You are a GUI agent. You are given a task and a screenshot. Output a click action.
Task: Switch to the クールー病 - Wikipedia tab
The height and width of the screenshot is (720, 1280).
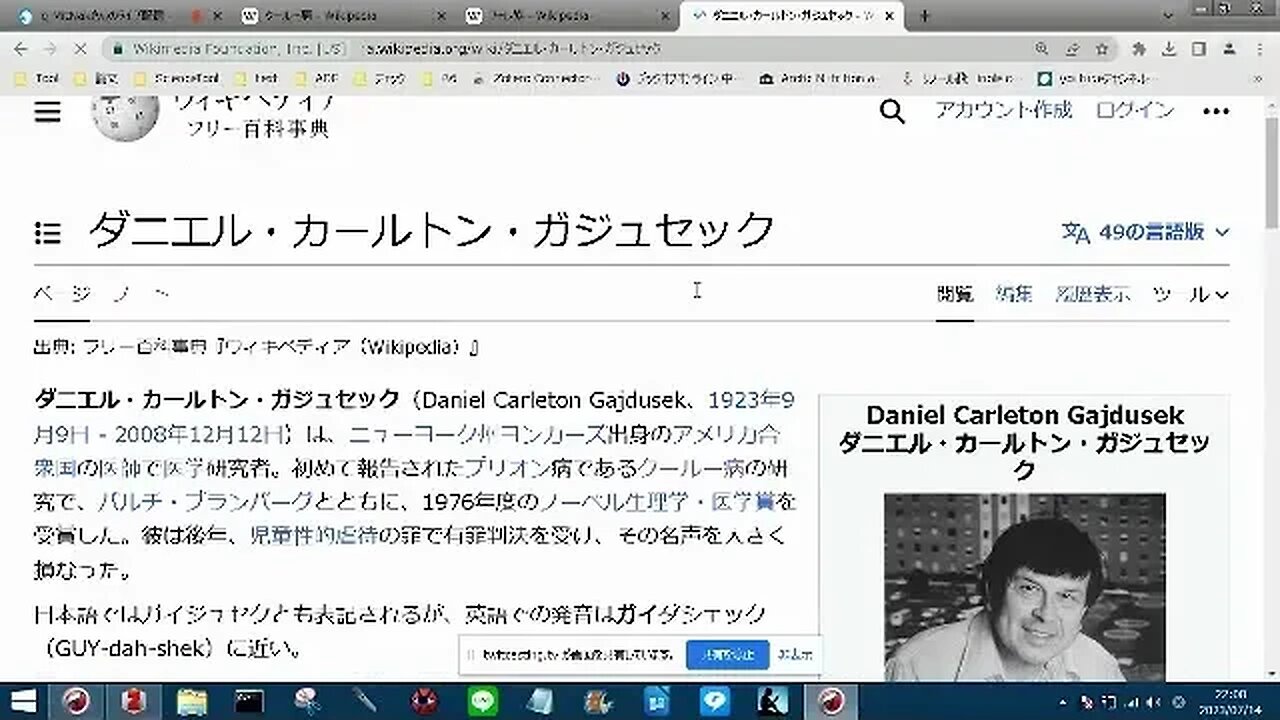[x=343, y=16]
